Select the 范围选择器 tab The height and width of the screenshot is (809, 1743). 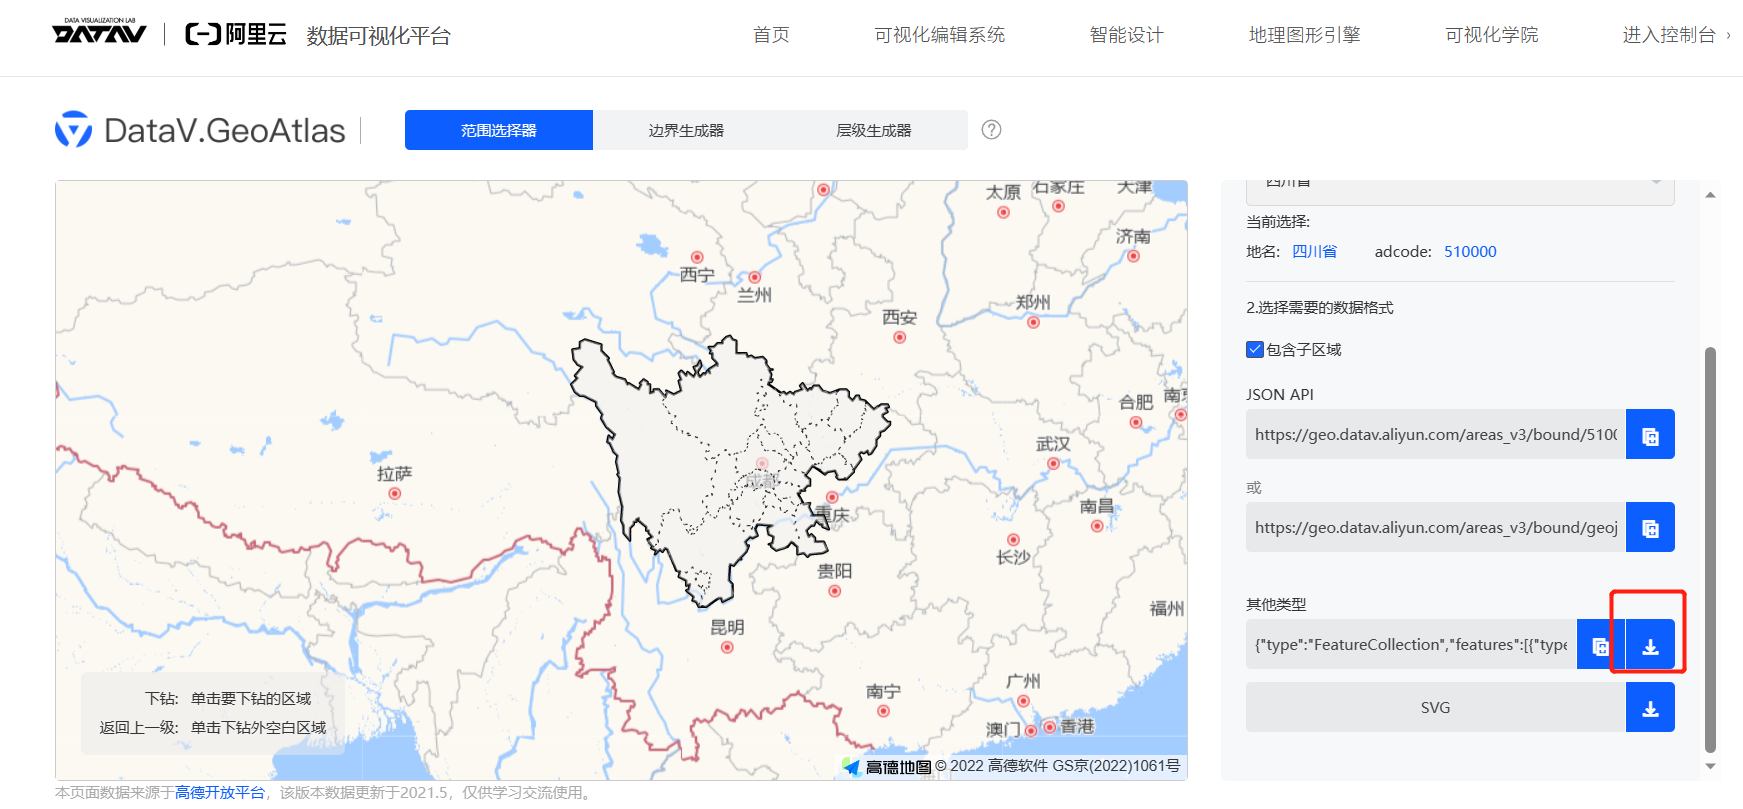pyautogui.click(x=499, y=130)
